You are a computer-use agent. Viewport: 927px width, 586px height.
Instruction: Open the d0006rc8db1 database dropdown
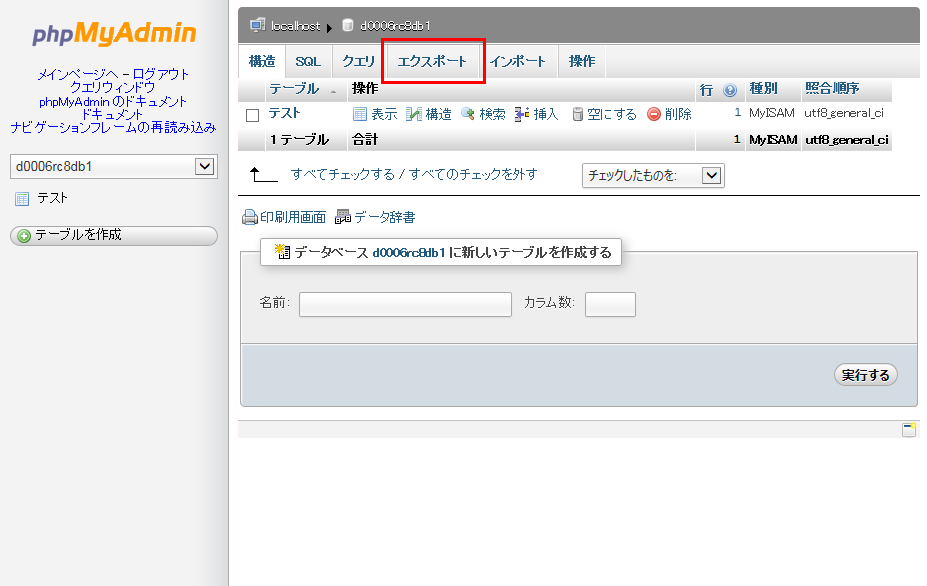click(x=205, y=167)
